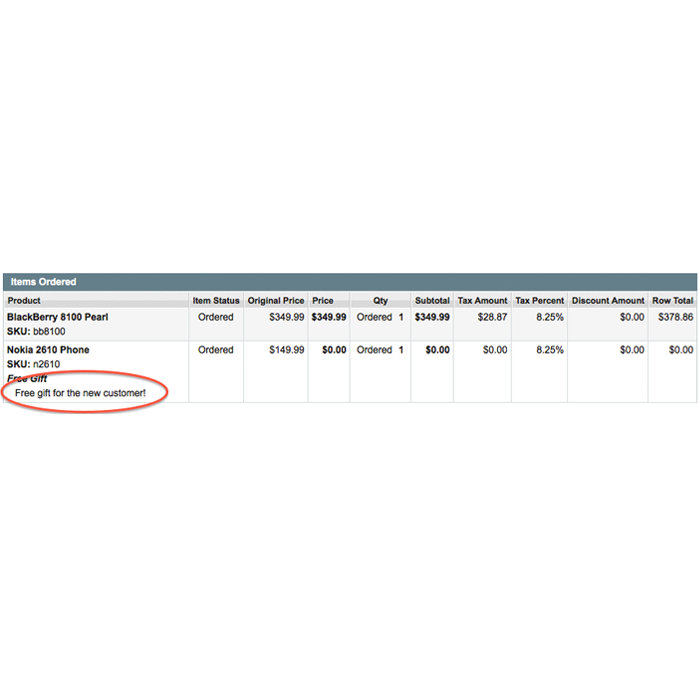The height and width of the screenshot is (680, 700).
Task: Click the SKU bb8100 text
Action: pos(36,331)
